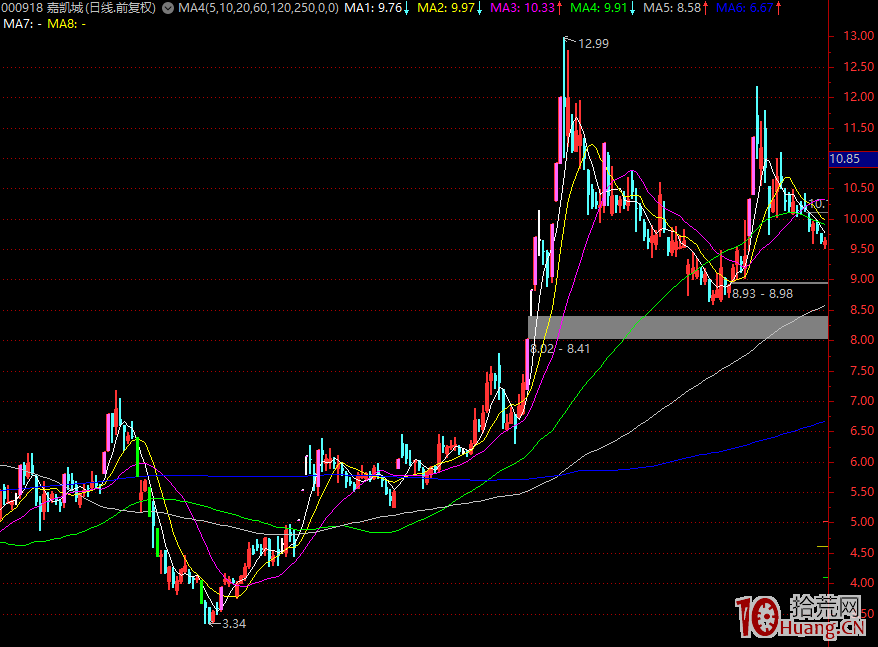
Task: Select the 12.99 high price label
Action: (x=593, y=44)
